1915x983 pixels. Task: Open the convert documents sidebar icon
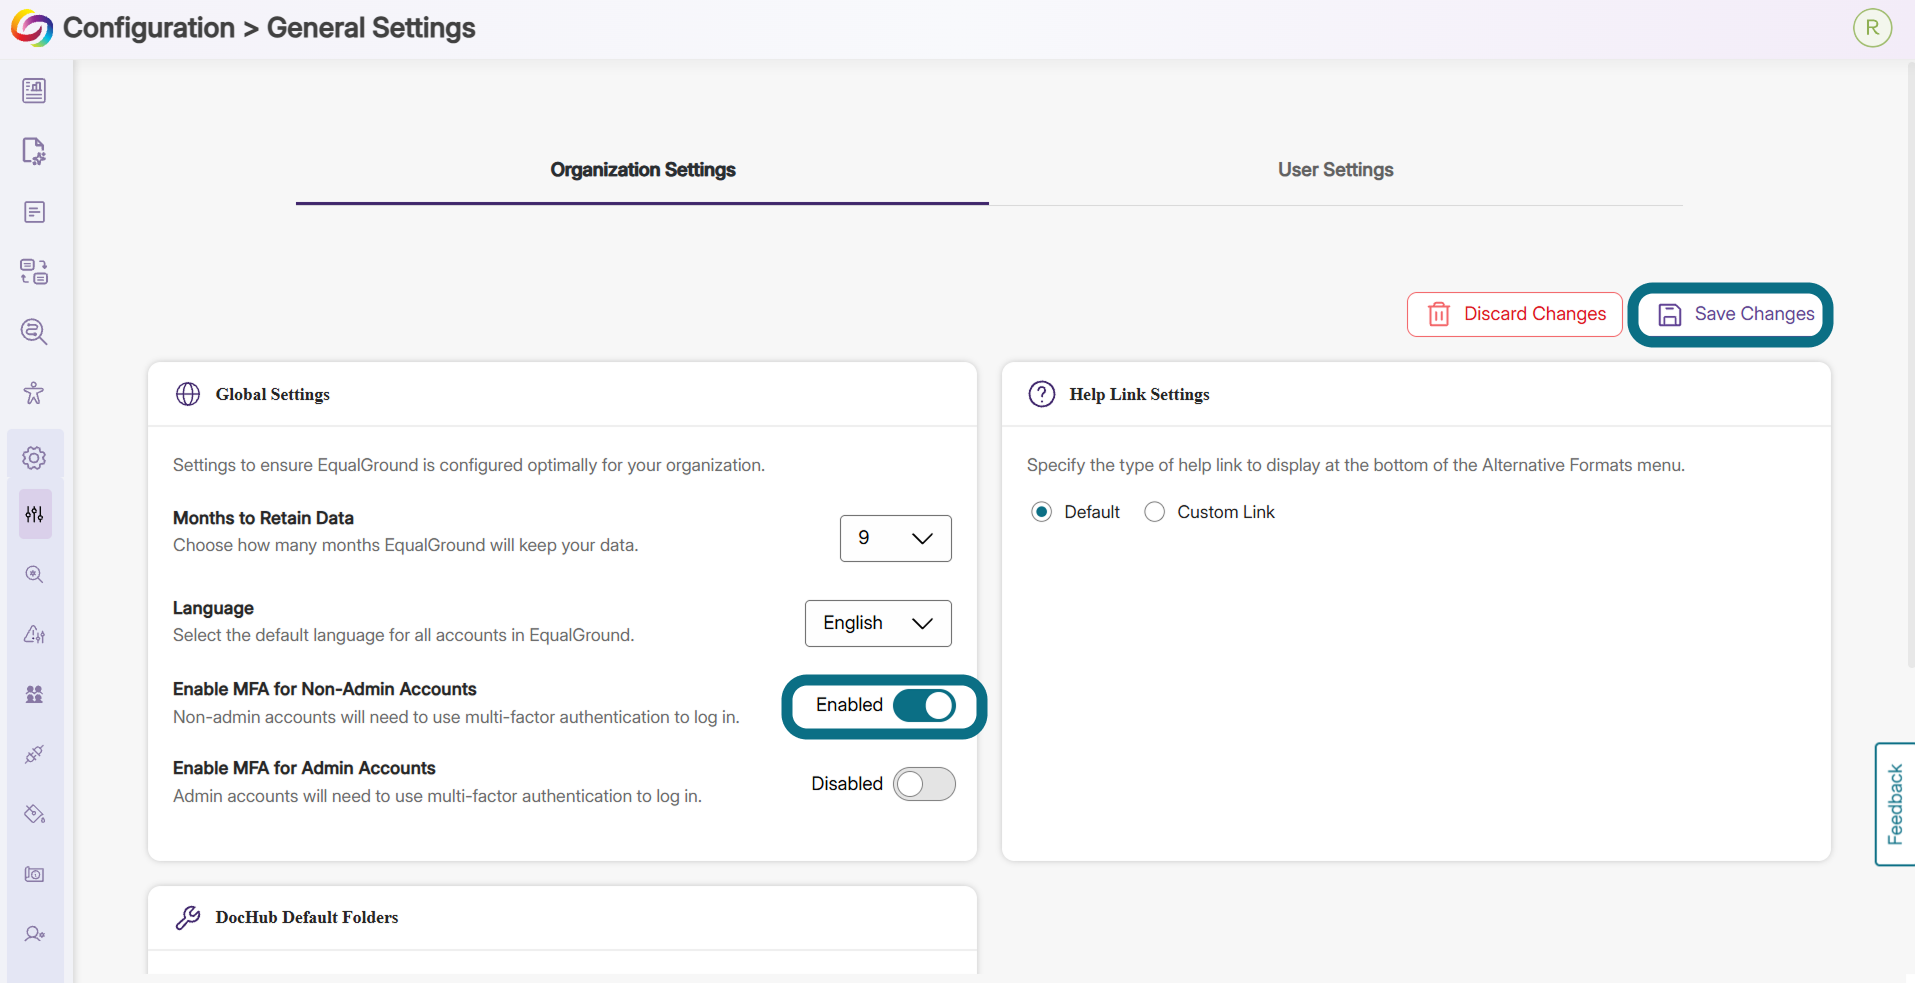pos(34,272)
